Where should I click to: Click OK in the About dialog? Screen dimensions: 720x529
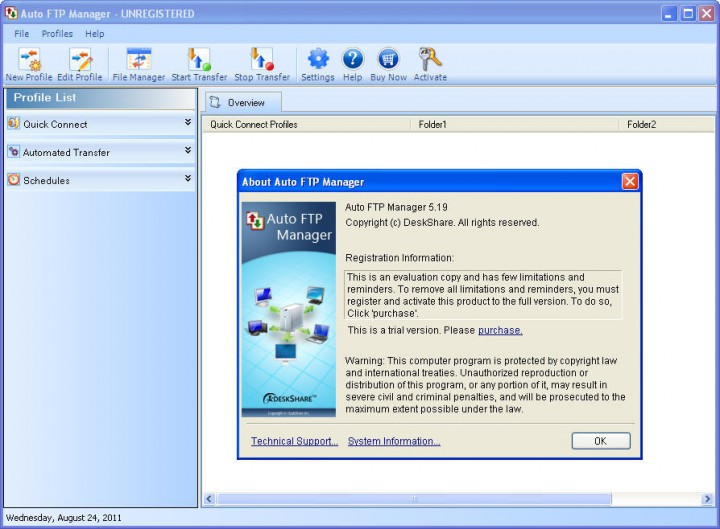[x=601, y=441]
